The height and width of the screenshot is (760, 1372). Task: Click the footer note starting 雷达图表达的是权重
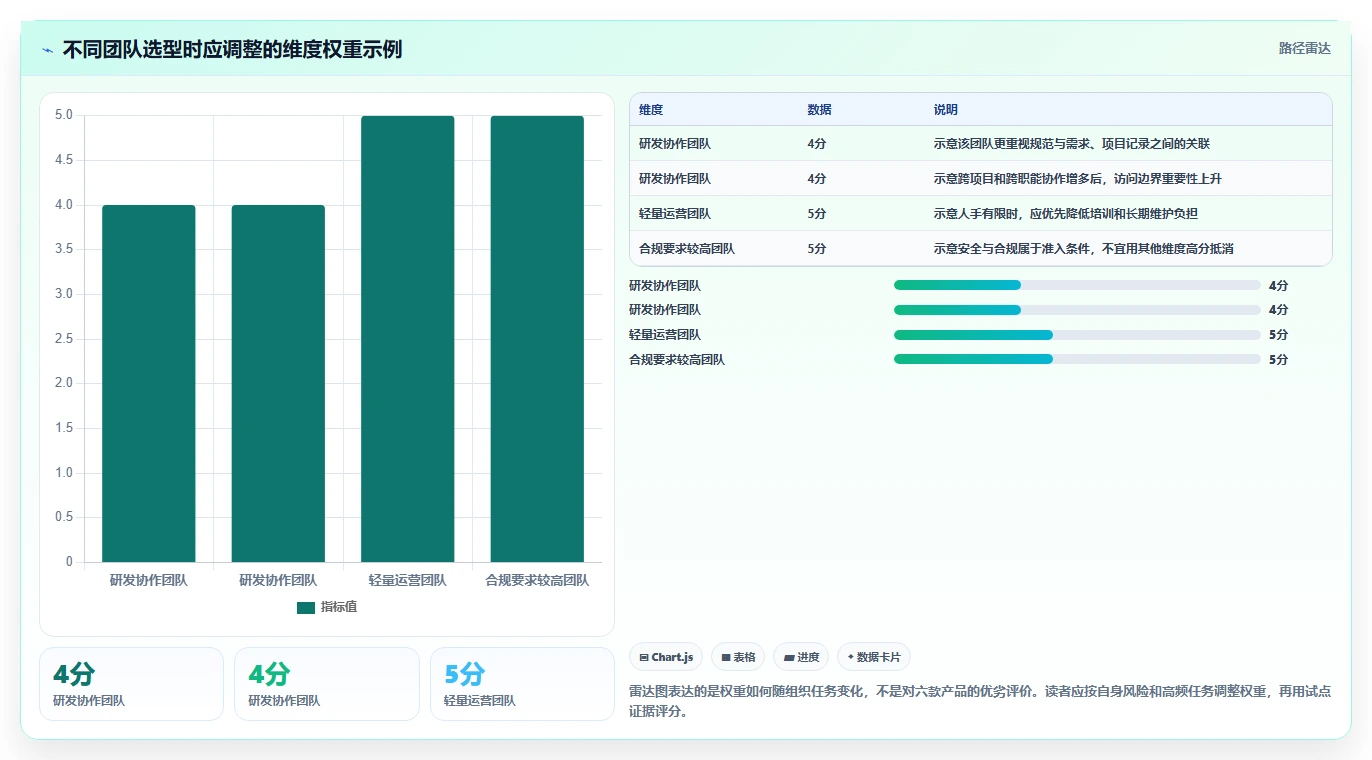(980, 702)
